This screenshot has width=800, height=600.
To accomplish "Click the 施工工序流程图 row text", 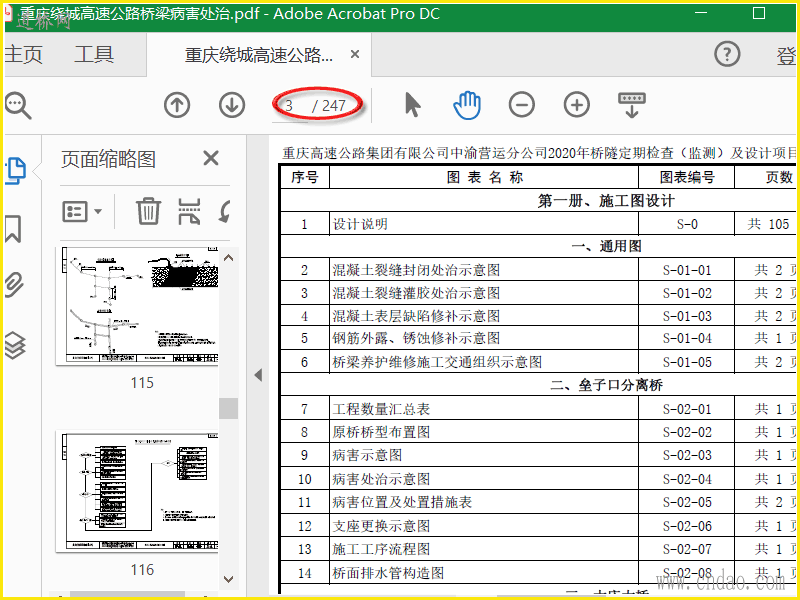I will pos(381,549).
